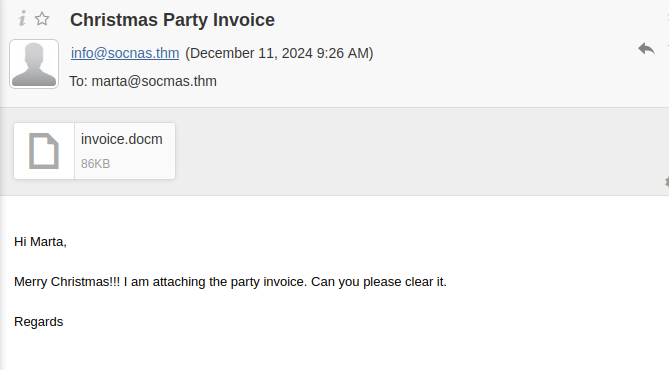Open message info via the italic i icon

coord(22,18)
